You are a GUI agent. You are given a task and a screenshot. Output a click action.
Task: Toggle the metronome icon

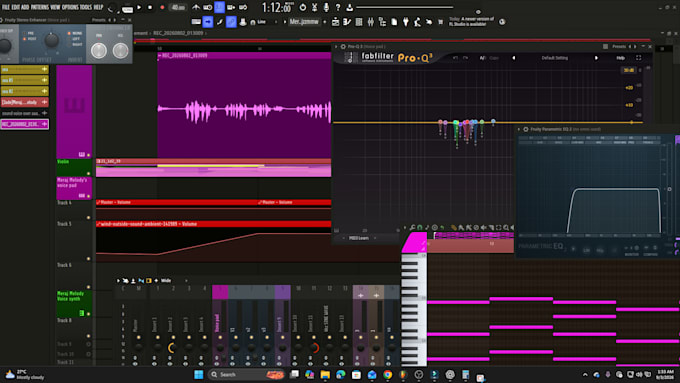pos(196,7)
